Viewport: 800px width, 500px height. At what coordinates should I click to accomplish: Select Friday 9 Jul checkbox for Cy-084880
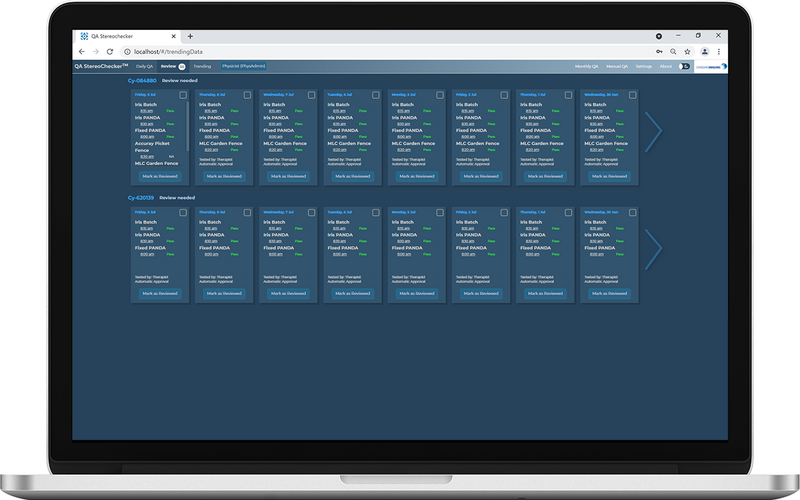pos(183,95)
